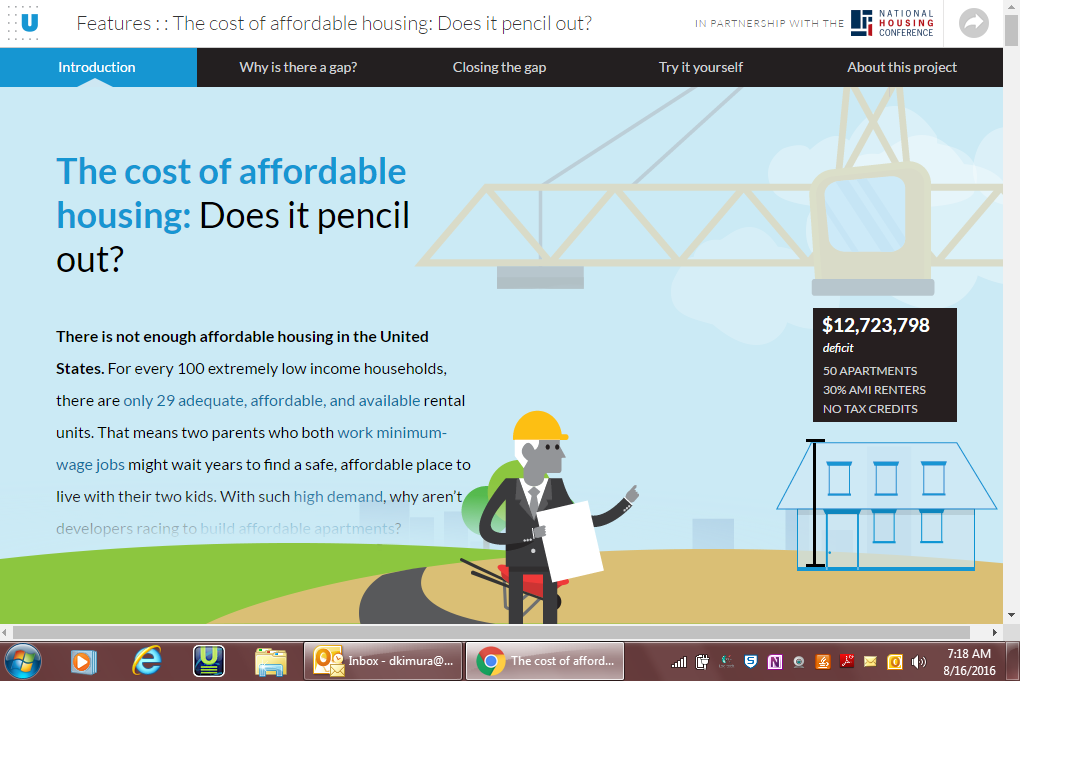Switch to the 'Try it yourself' tab

[700, 67]
